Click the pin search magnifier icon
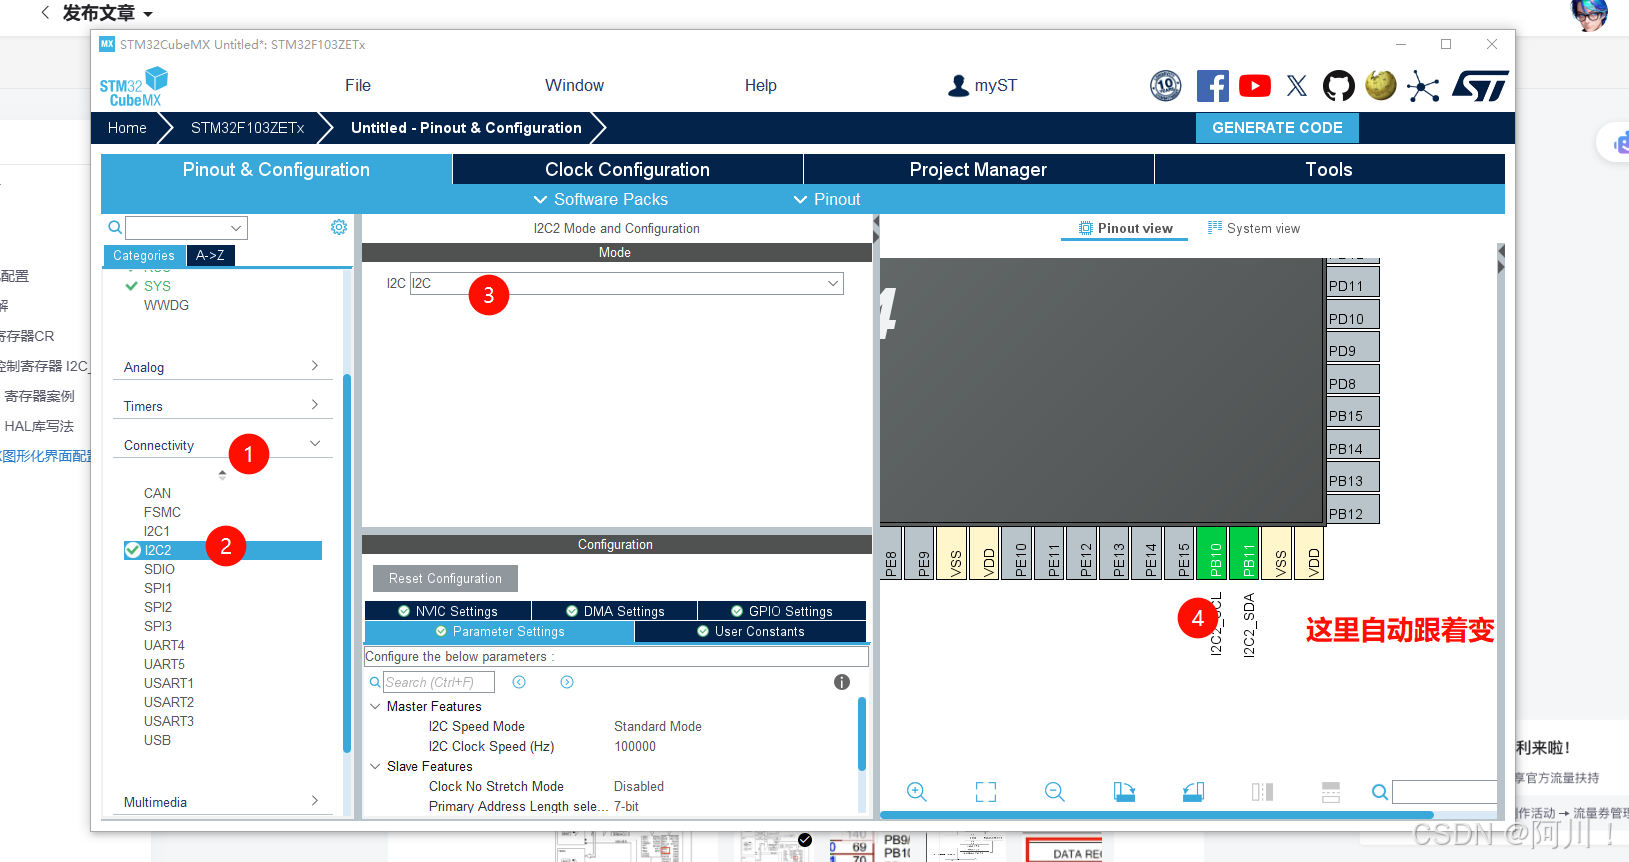Viewport: 1629px width, 862px height. (1380, 792)
